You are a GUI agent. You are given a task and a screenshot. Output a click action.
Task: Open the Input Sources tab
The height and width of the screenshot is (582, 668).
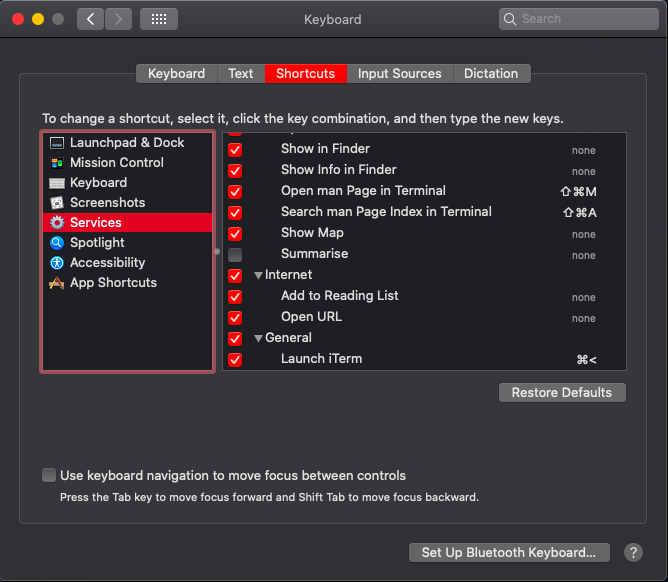[400, 74]
